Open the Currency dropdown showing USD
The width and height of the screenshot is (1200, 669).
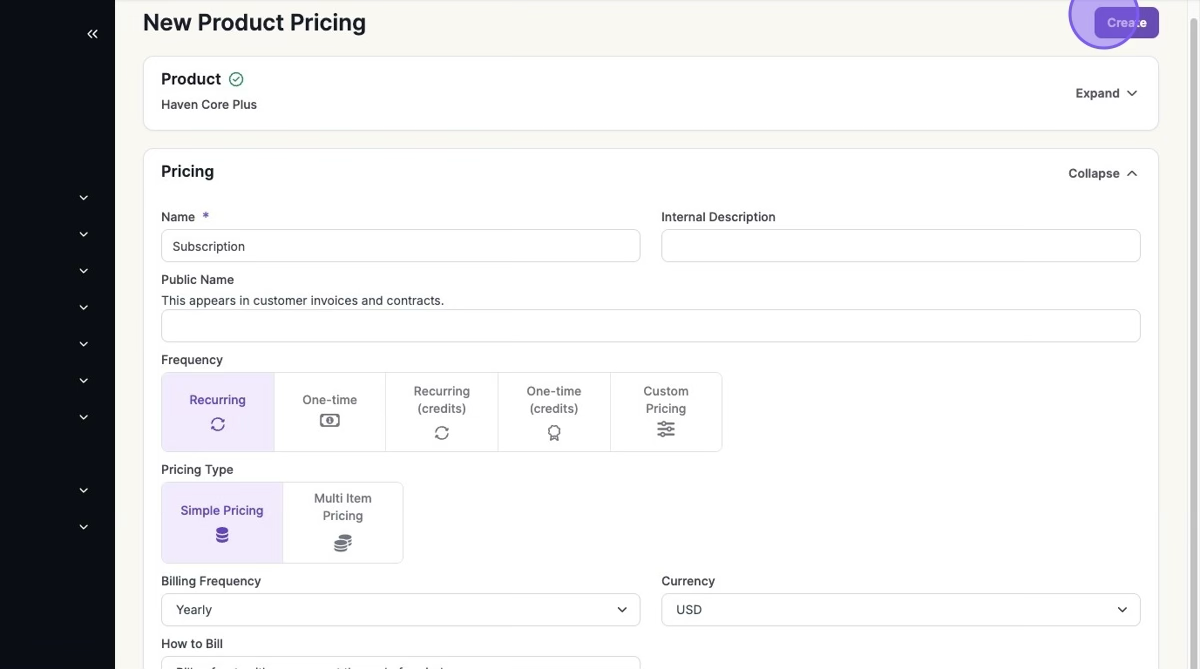pyautogui.click(x=900, y=610)
